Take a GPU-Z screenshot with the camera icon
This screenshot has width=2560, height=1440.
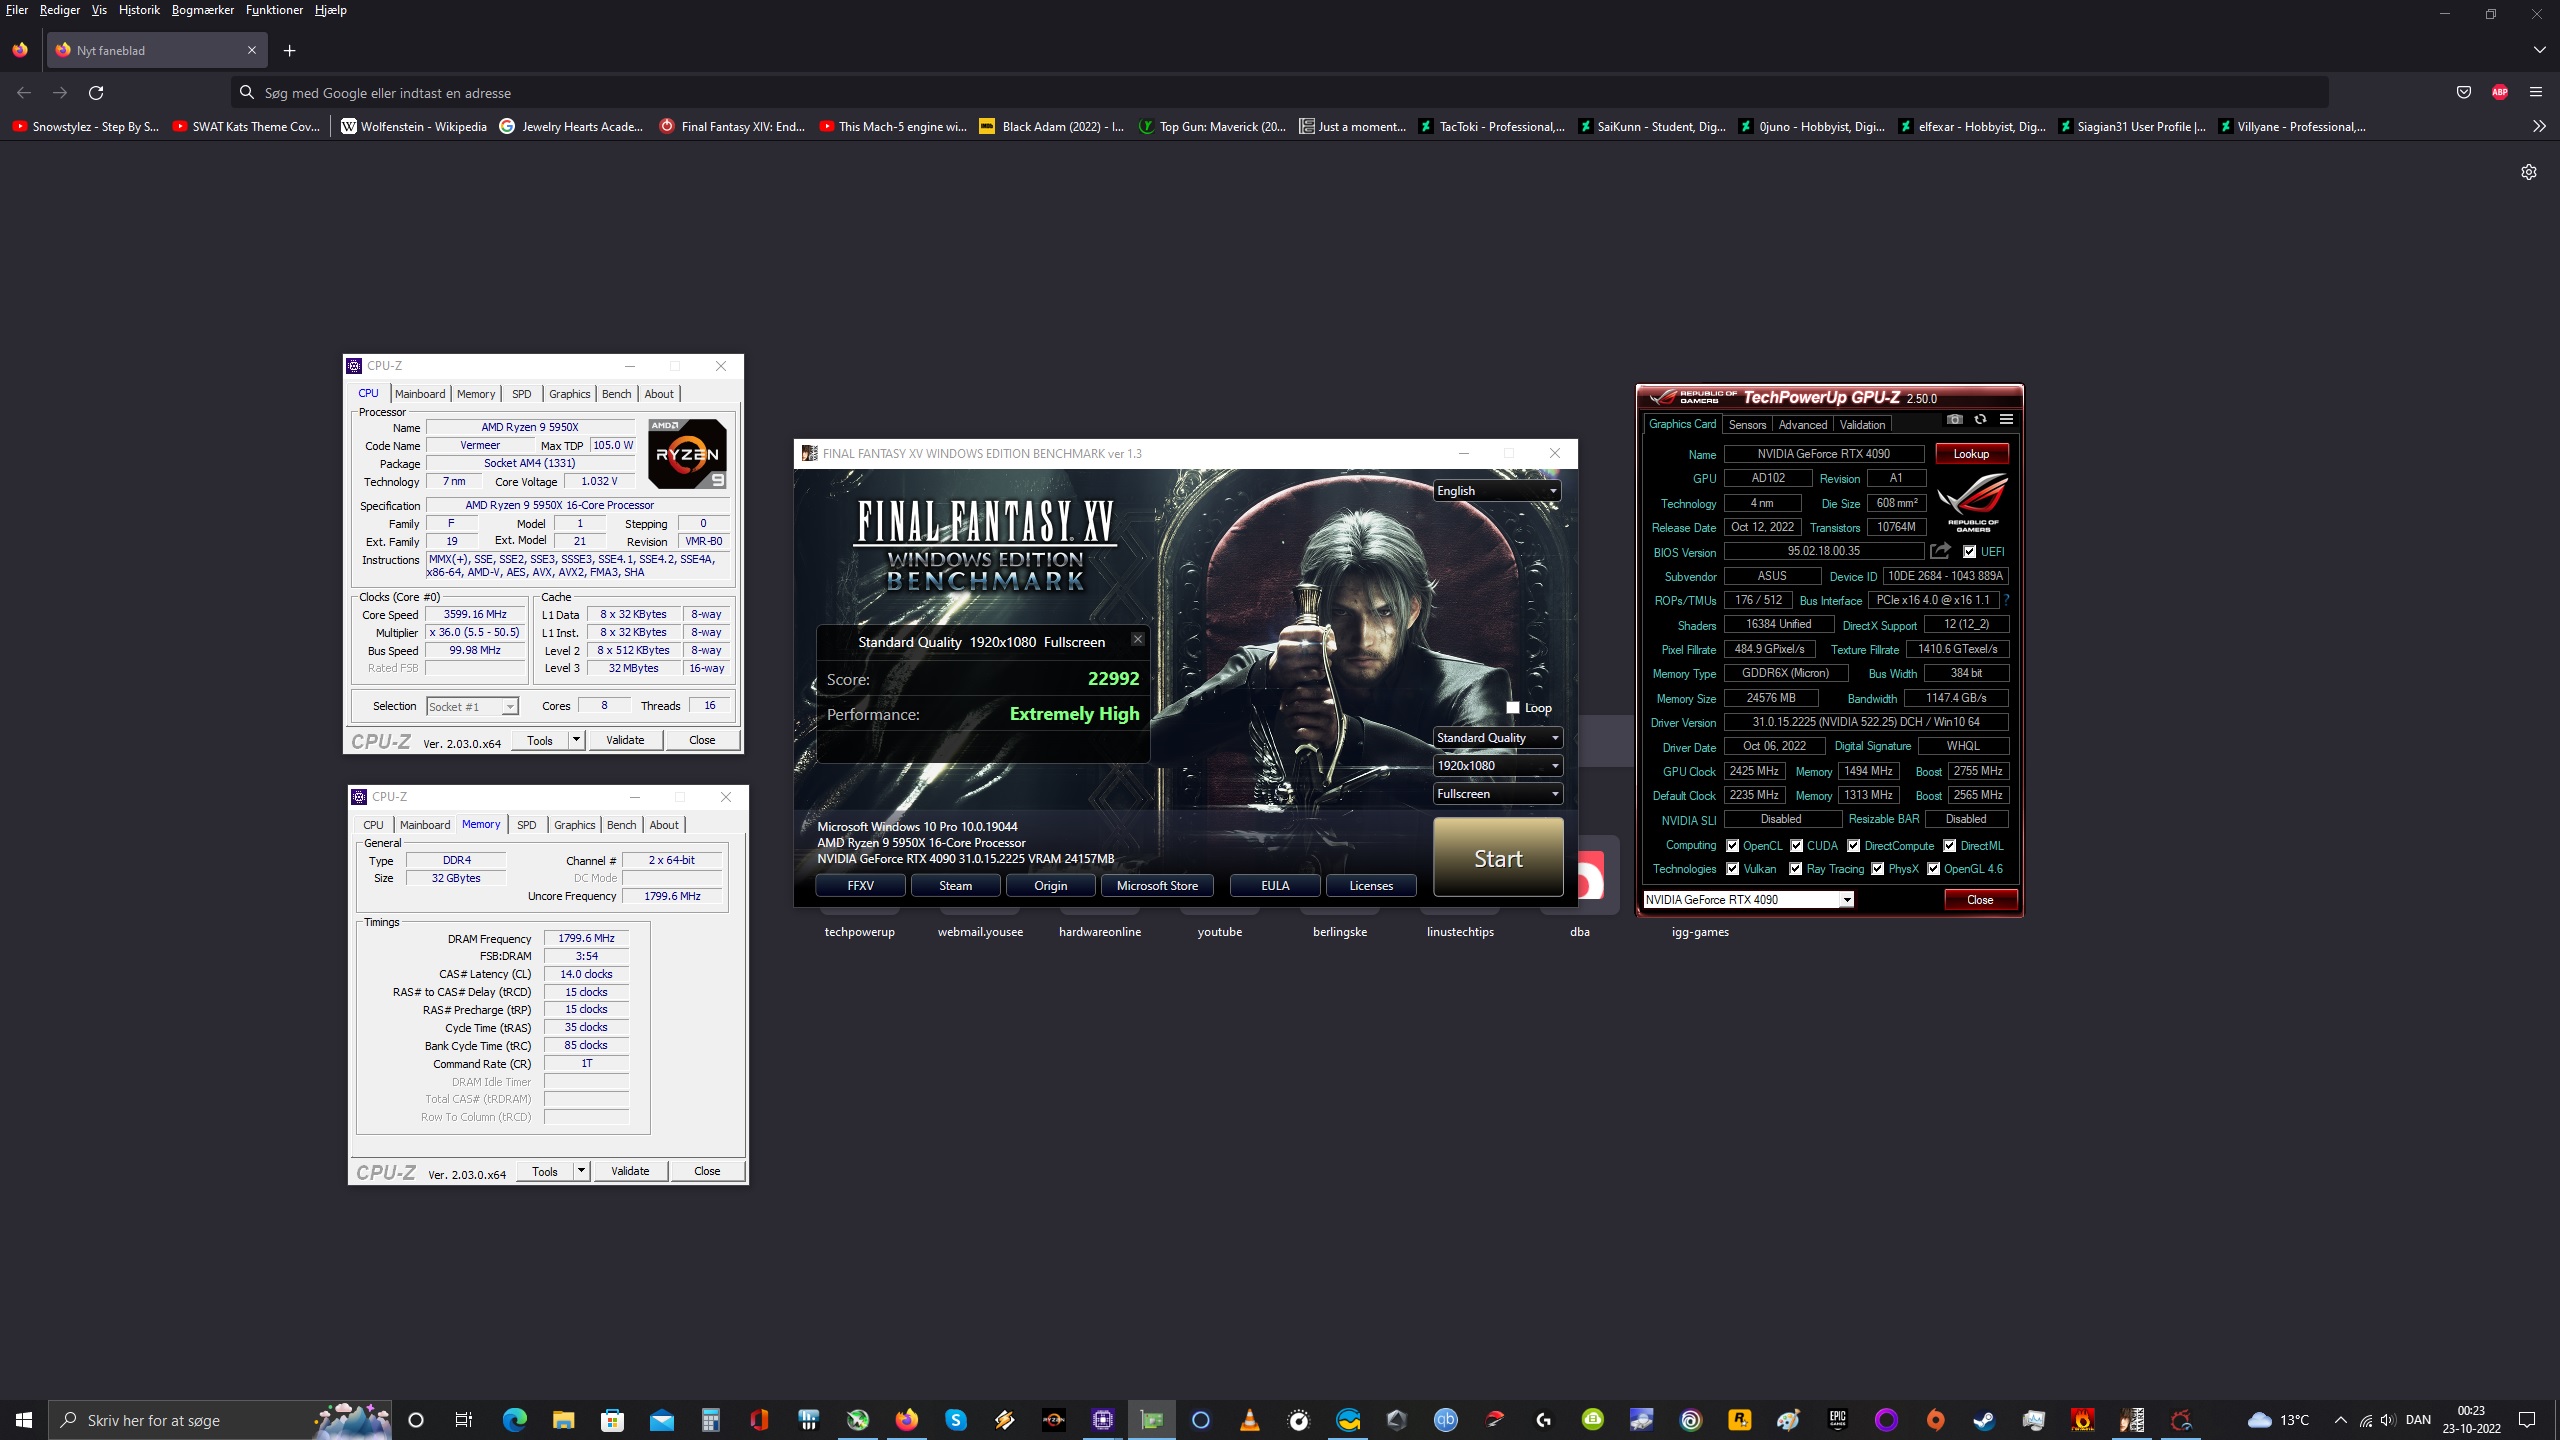click(1955, 420)
